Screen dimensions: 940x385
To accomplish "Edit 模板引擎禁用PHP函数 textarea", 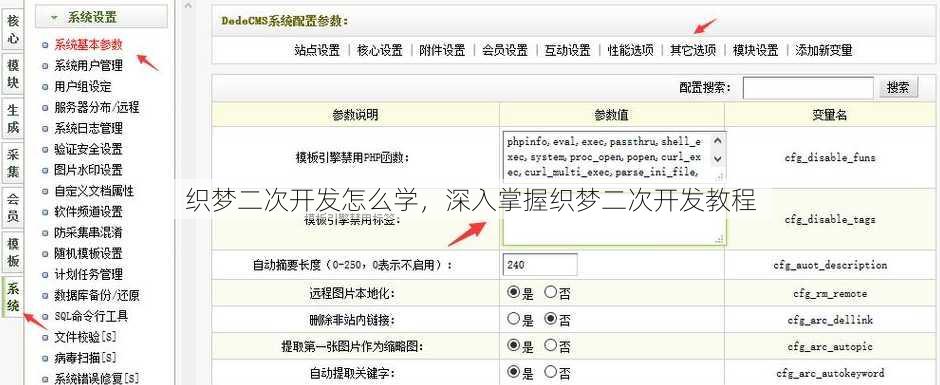I will 614,157.
